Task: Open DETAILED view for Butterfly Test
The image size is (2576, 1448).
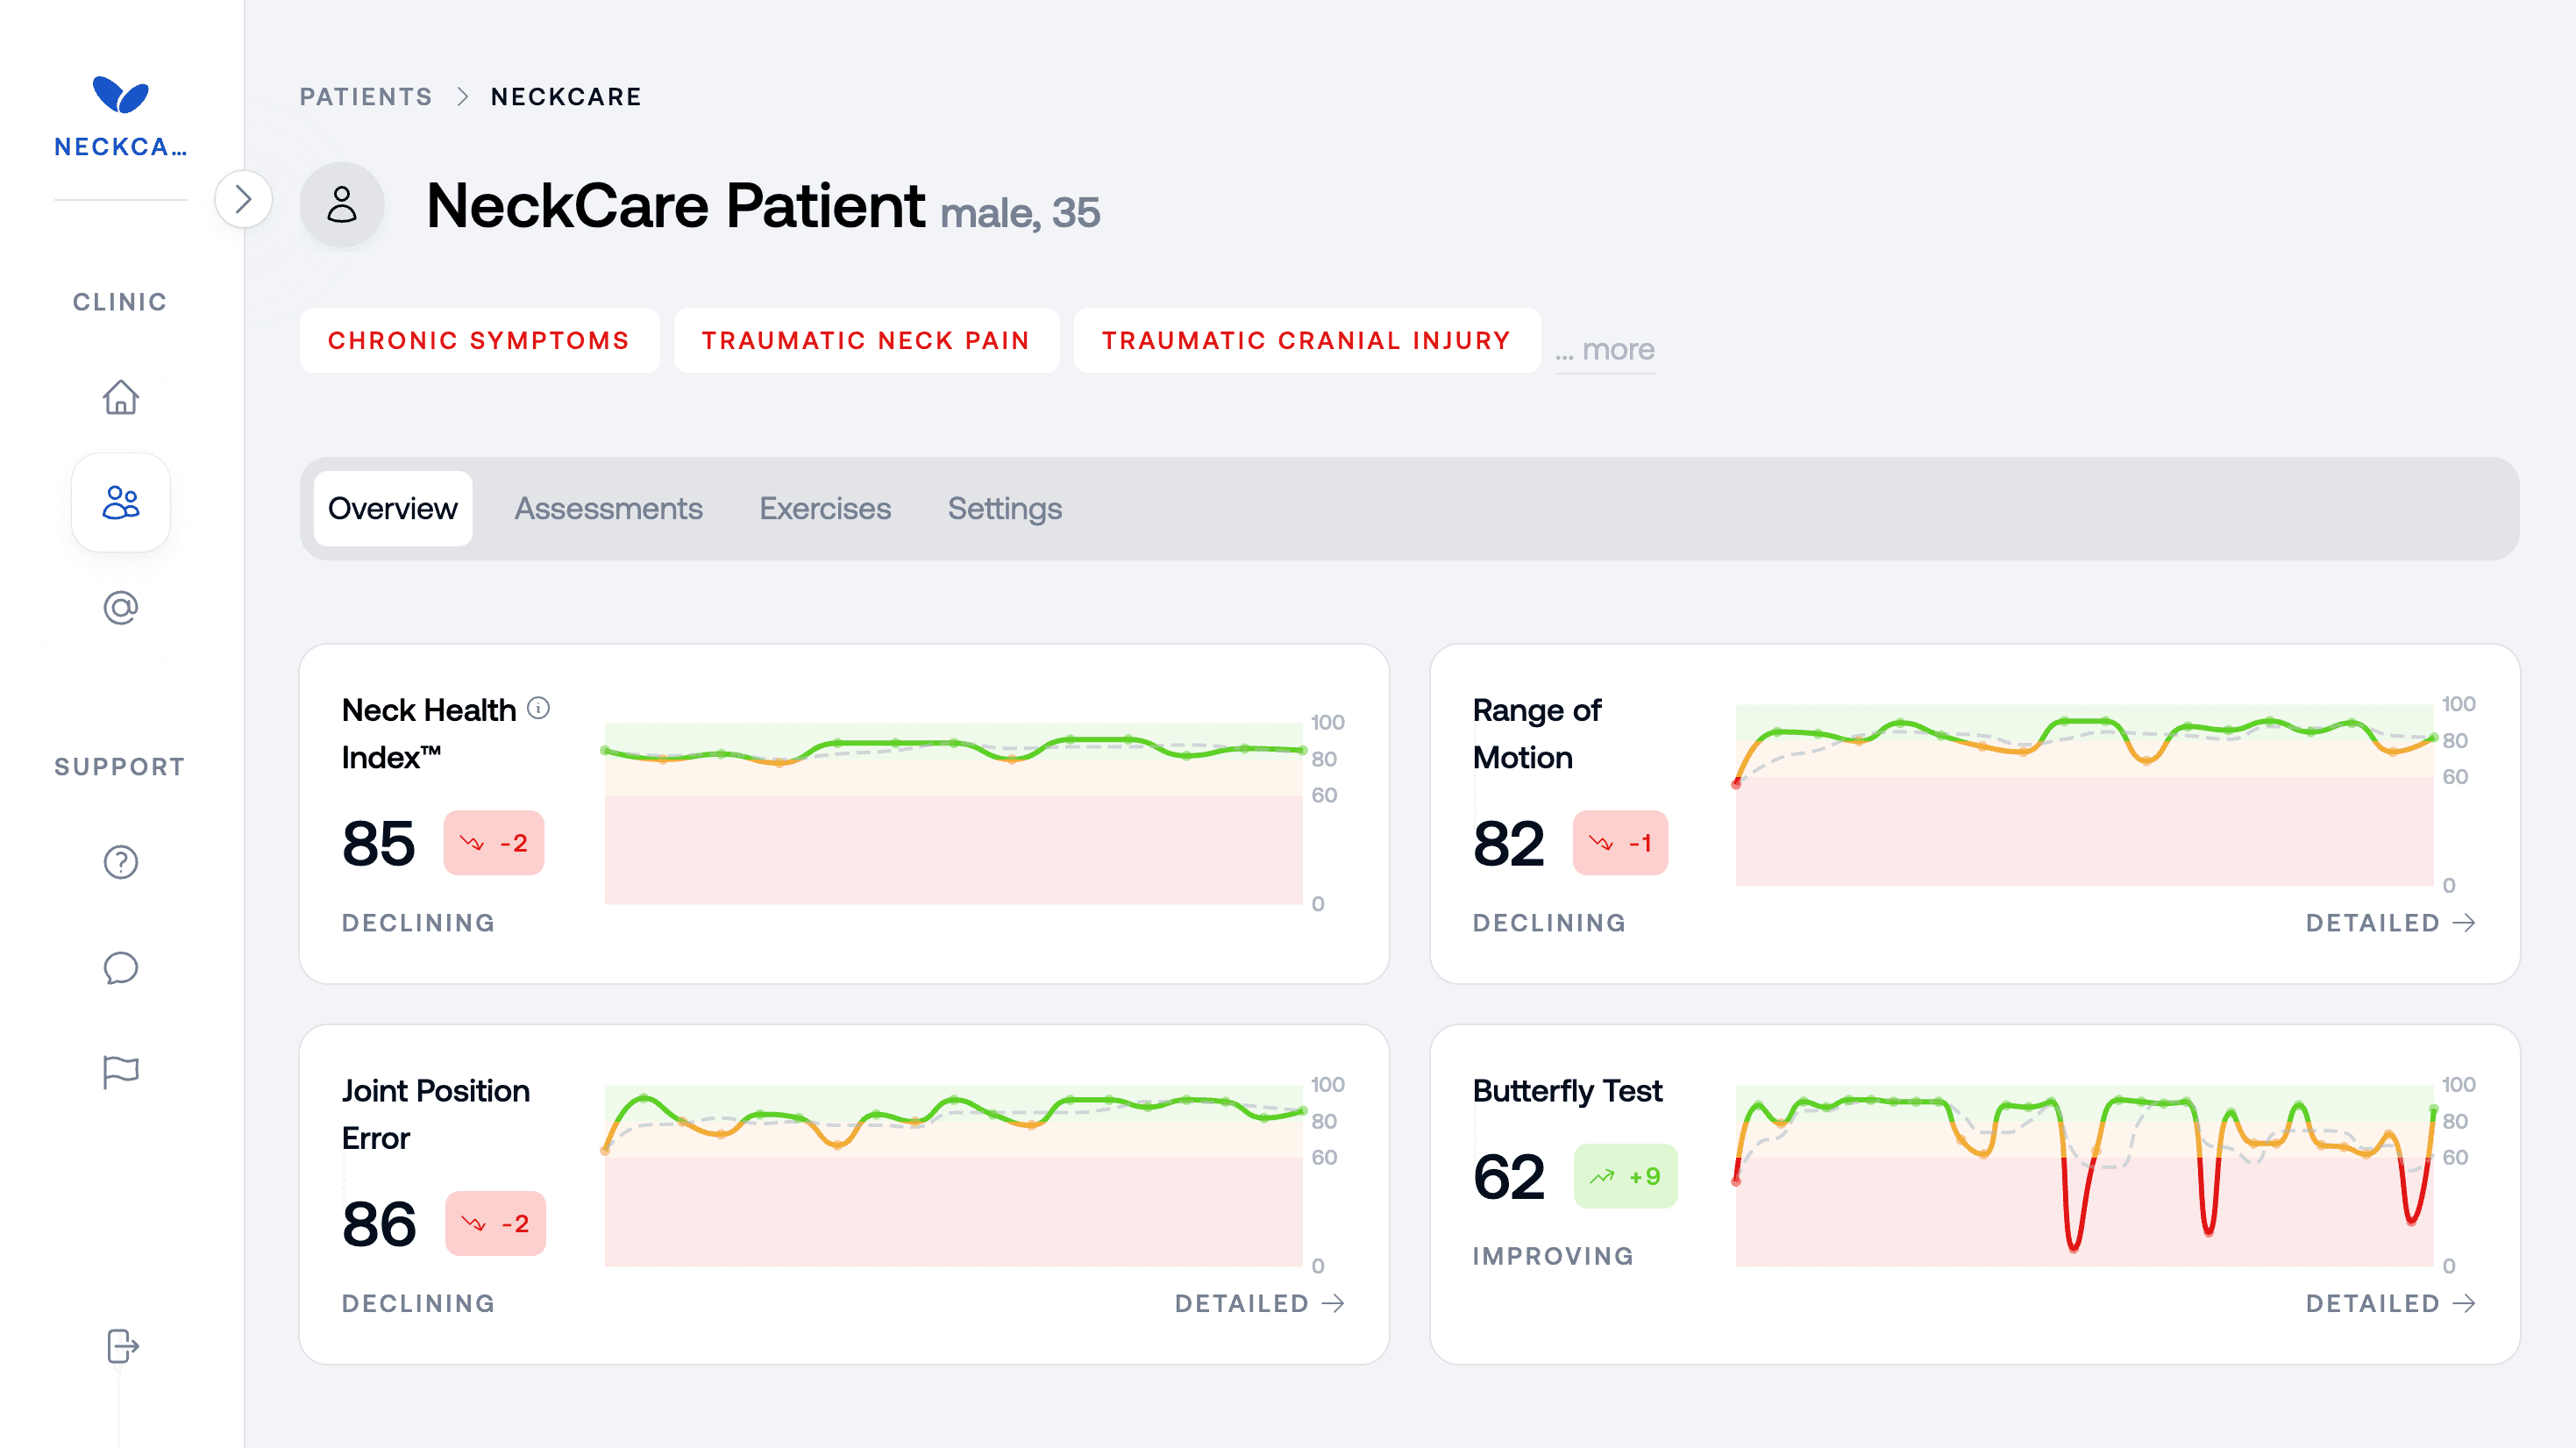Action: pos(2389,1303)
